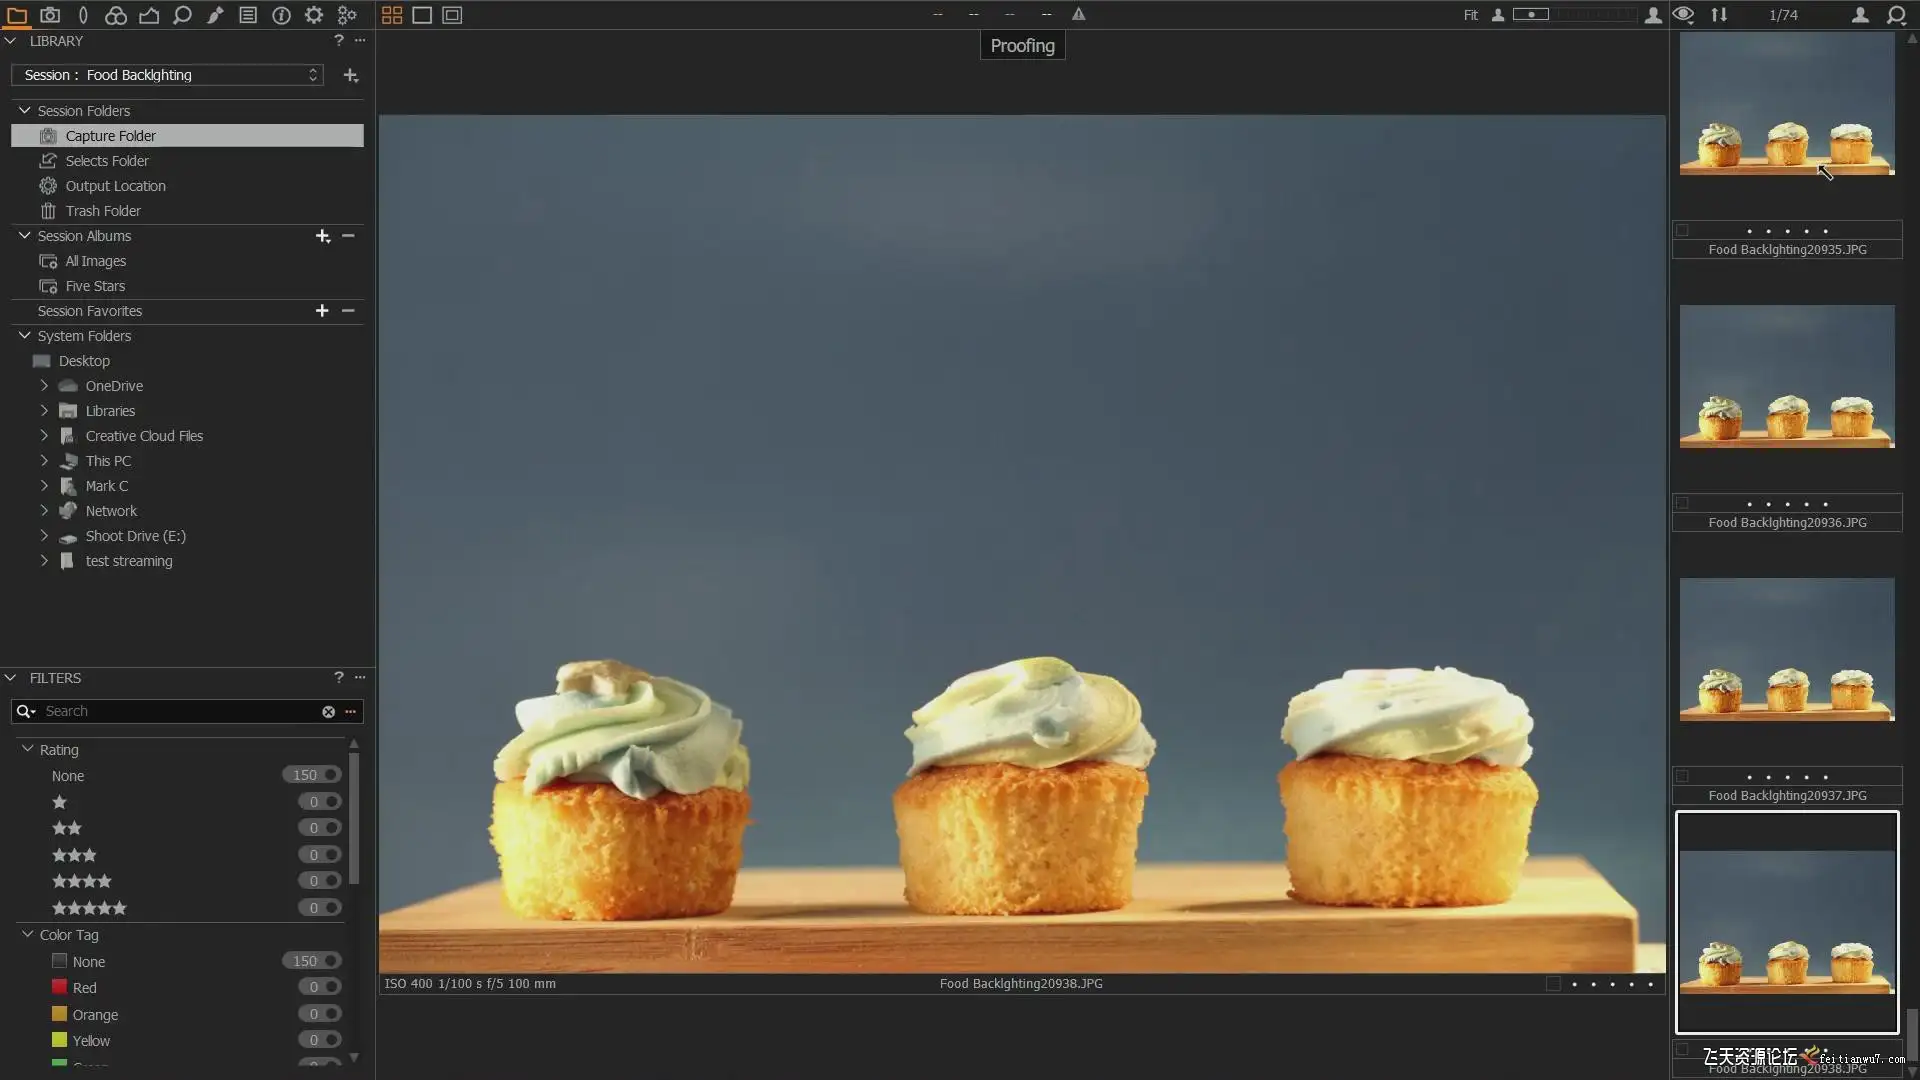Screen dimensions: 1920x1080
Task: Adjust the viewer zoom slider
Action: pyautogui.click(x=1531, y=15)
